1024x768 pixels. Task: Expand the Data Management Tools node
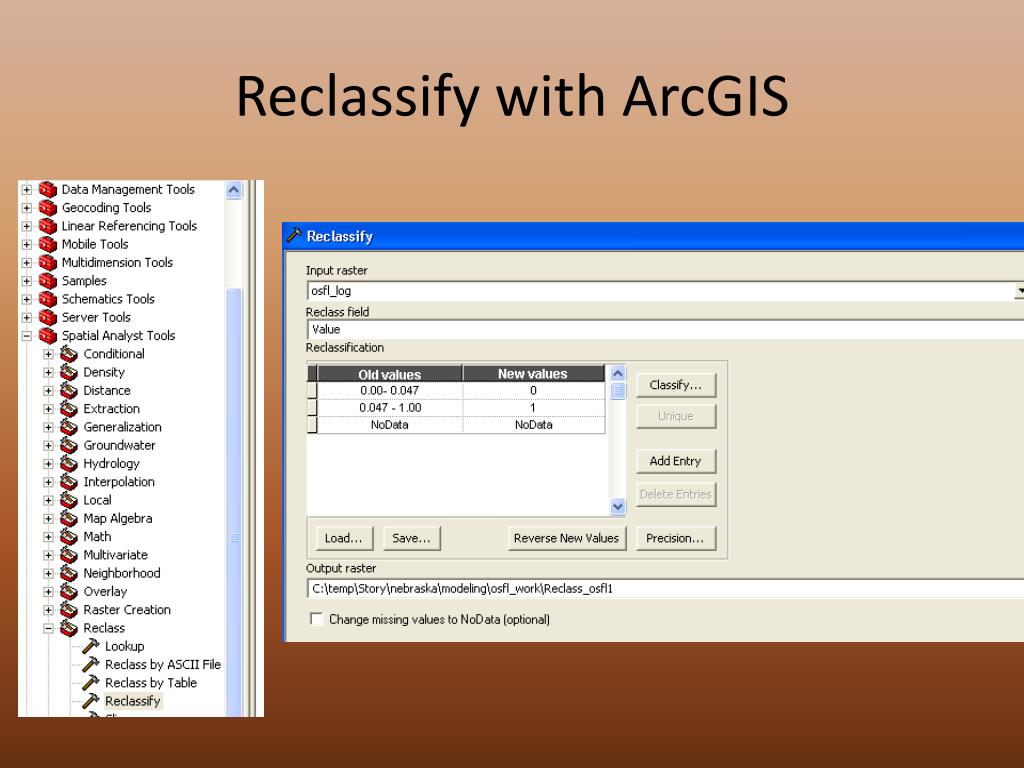(27, 190)
